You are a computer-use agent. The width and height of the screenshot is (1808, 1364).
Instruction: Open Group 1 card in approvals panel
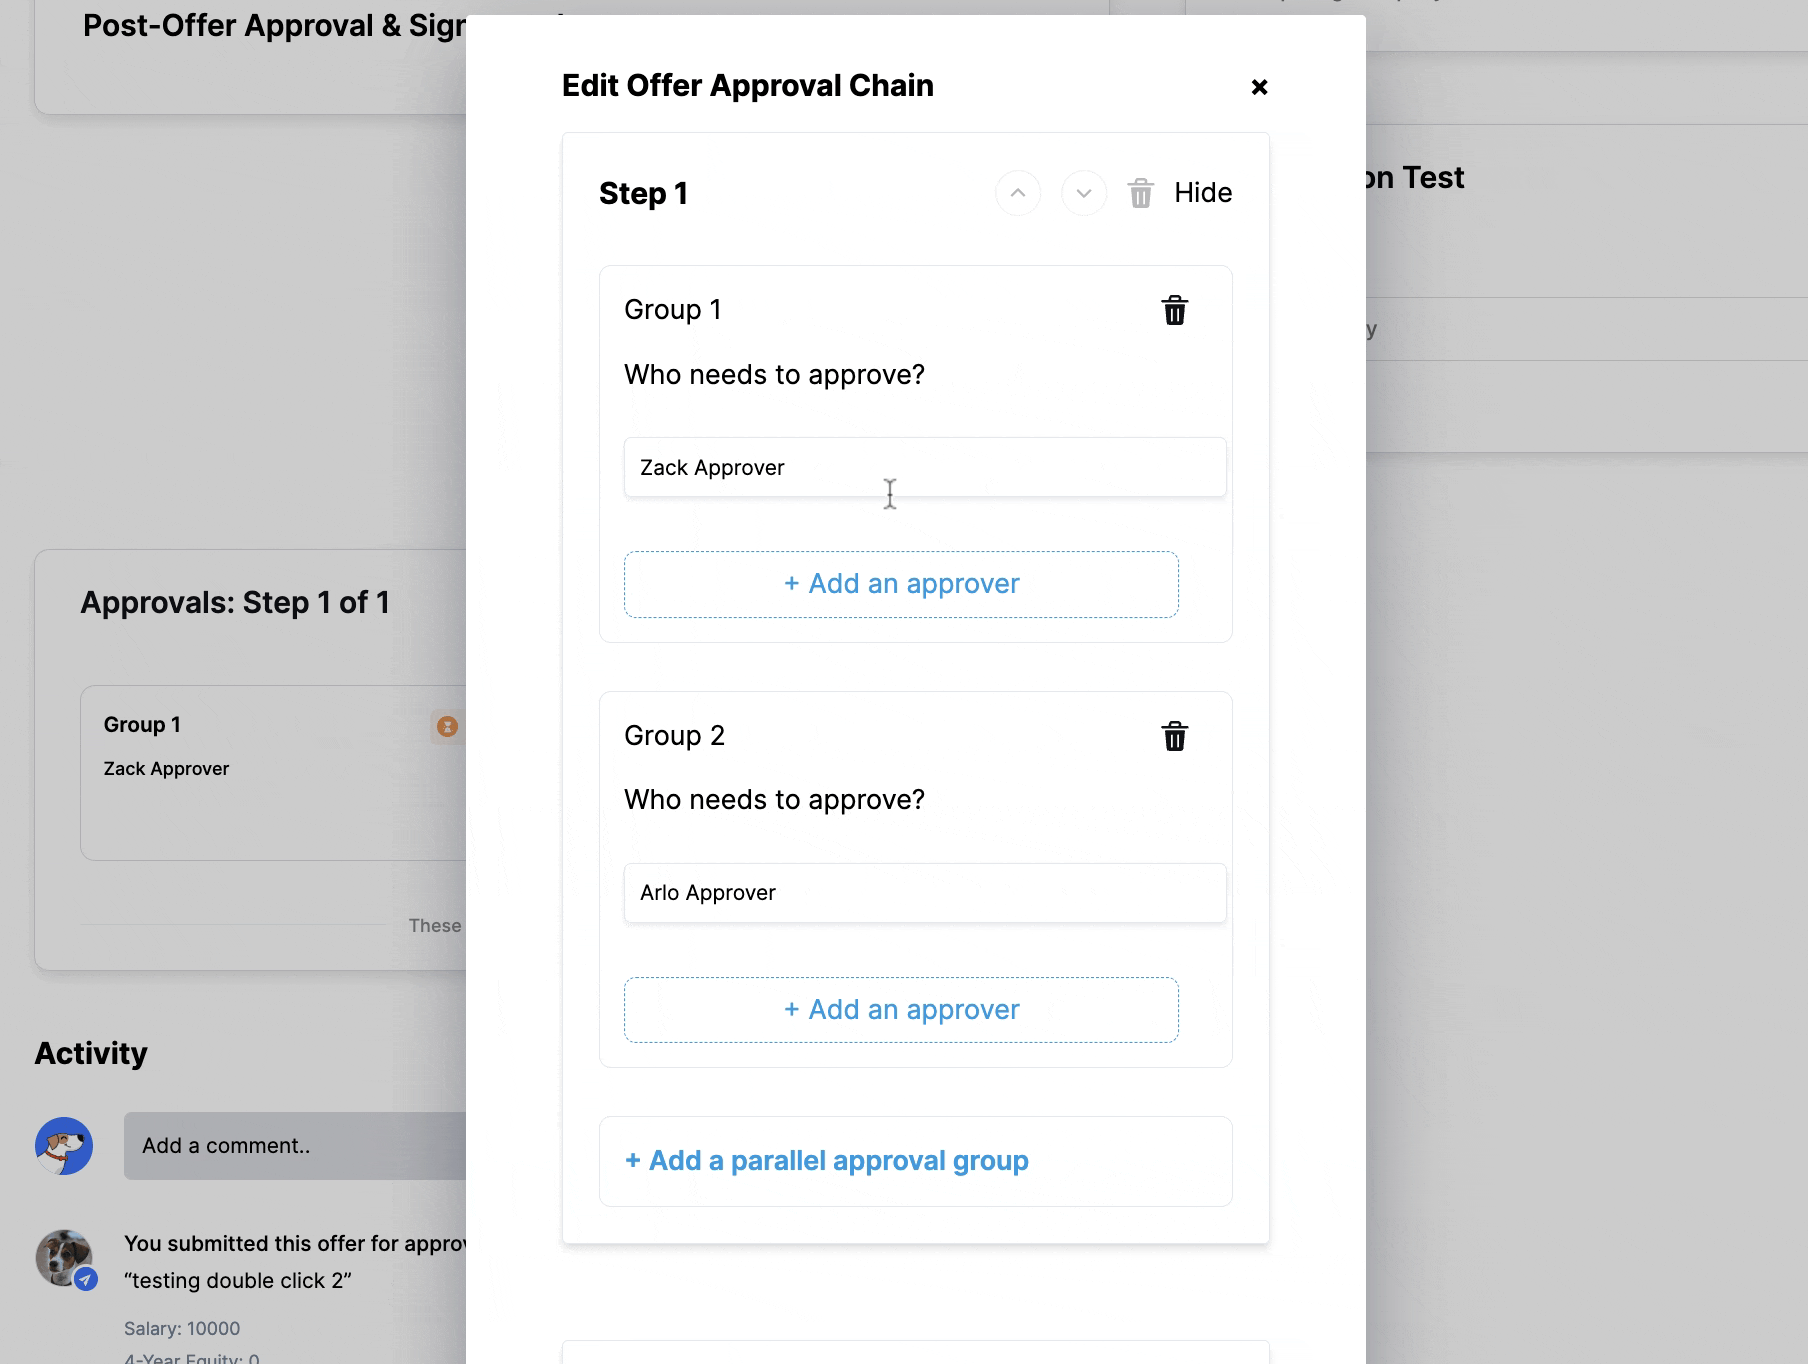click(273, 773)
